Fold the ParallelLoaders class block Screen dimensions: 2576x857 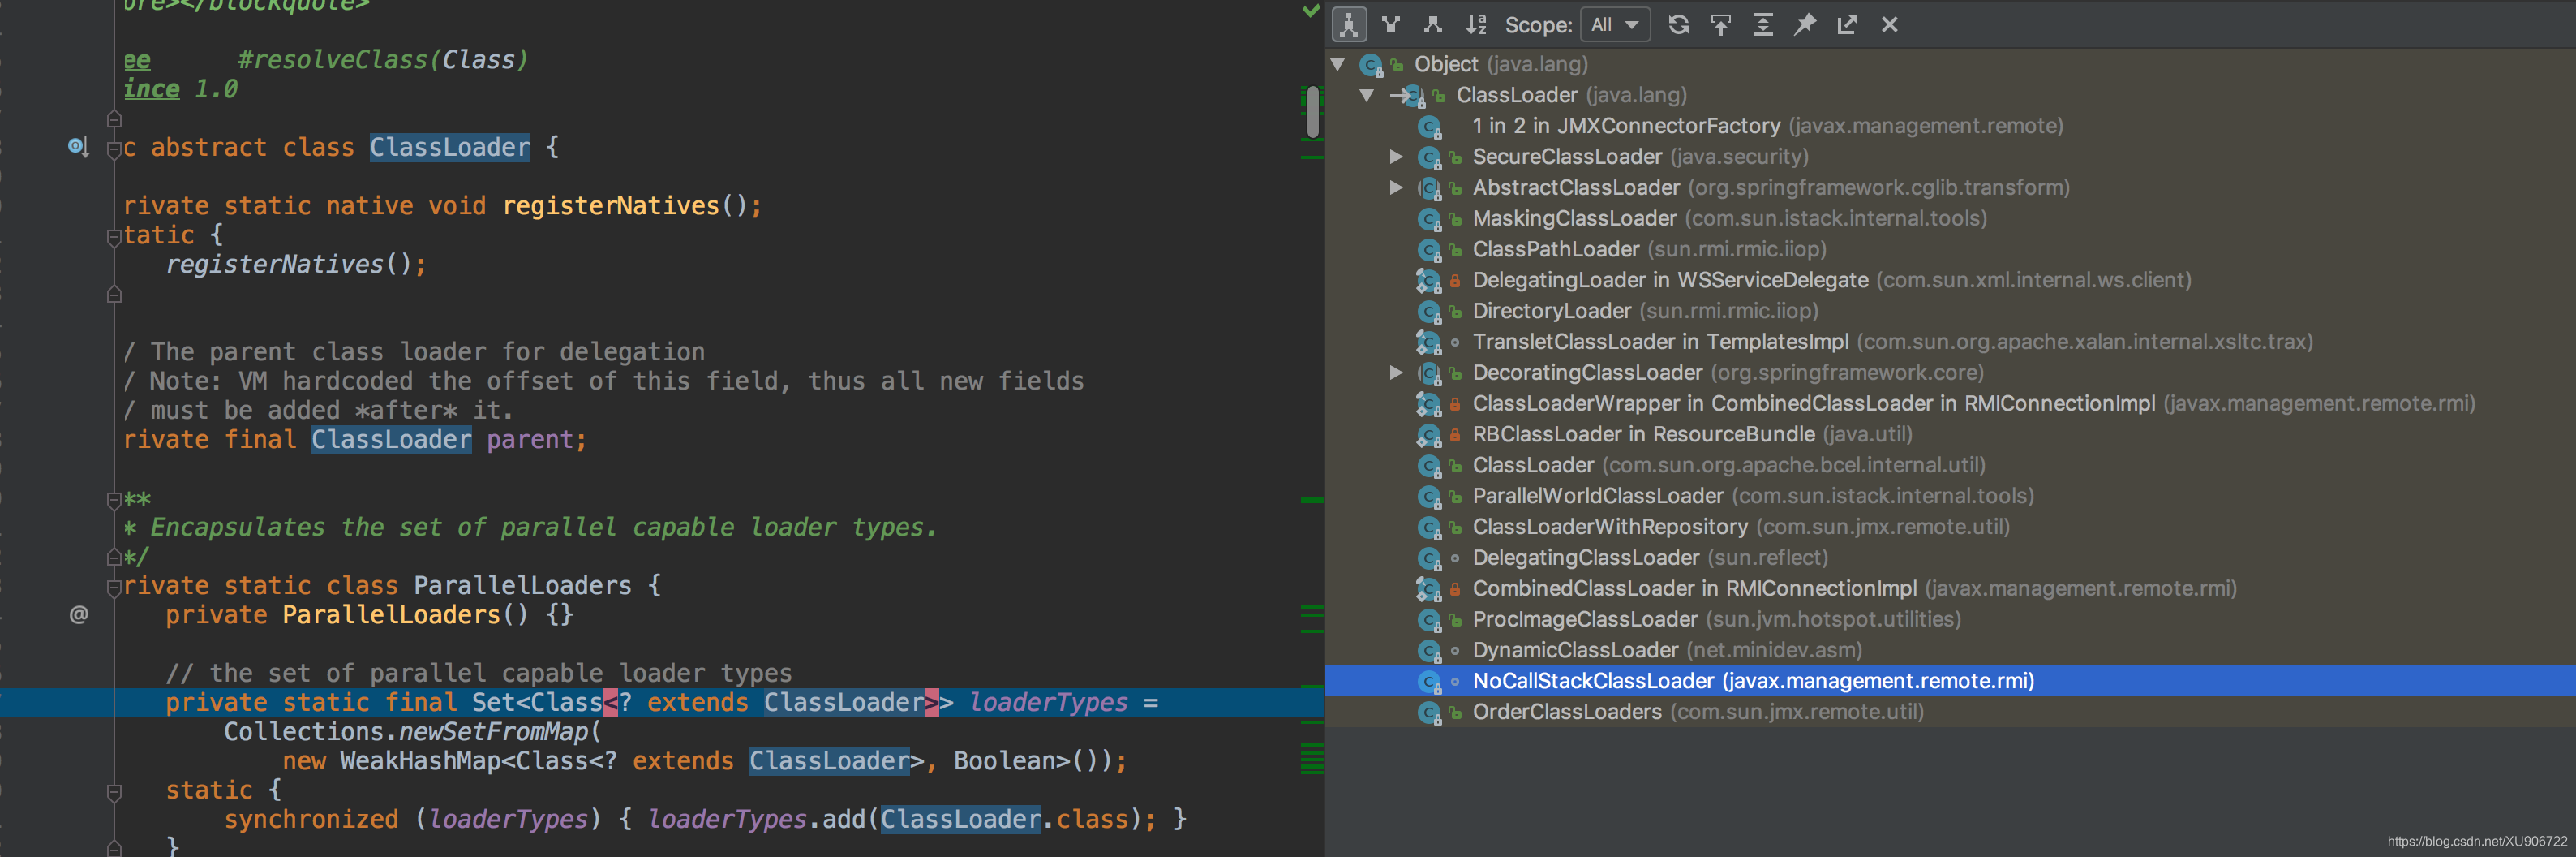coord(114,587)
